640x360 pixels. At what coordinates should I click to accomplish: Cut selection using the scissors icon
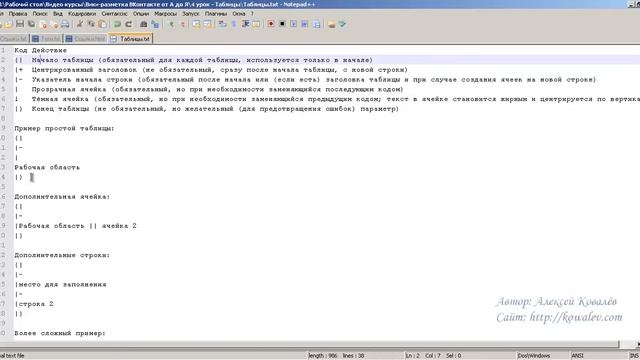80,24
